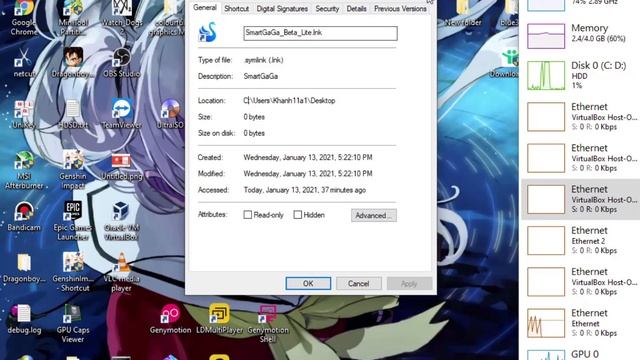
Task: Enable the Read-only attribute checkbox
Action: pyautogui.click(x=247, y=215)
